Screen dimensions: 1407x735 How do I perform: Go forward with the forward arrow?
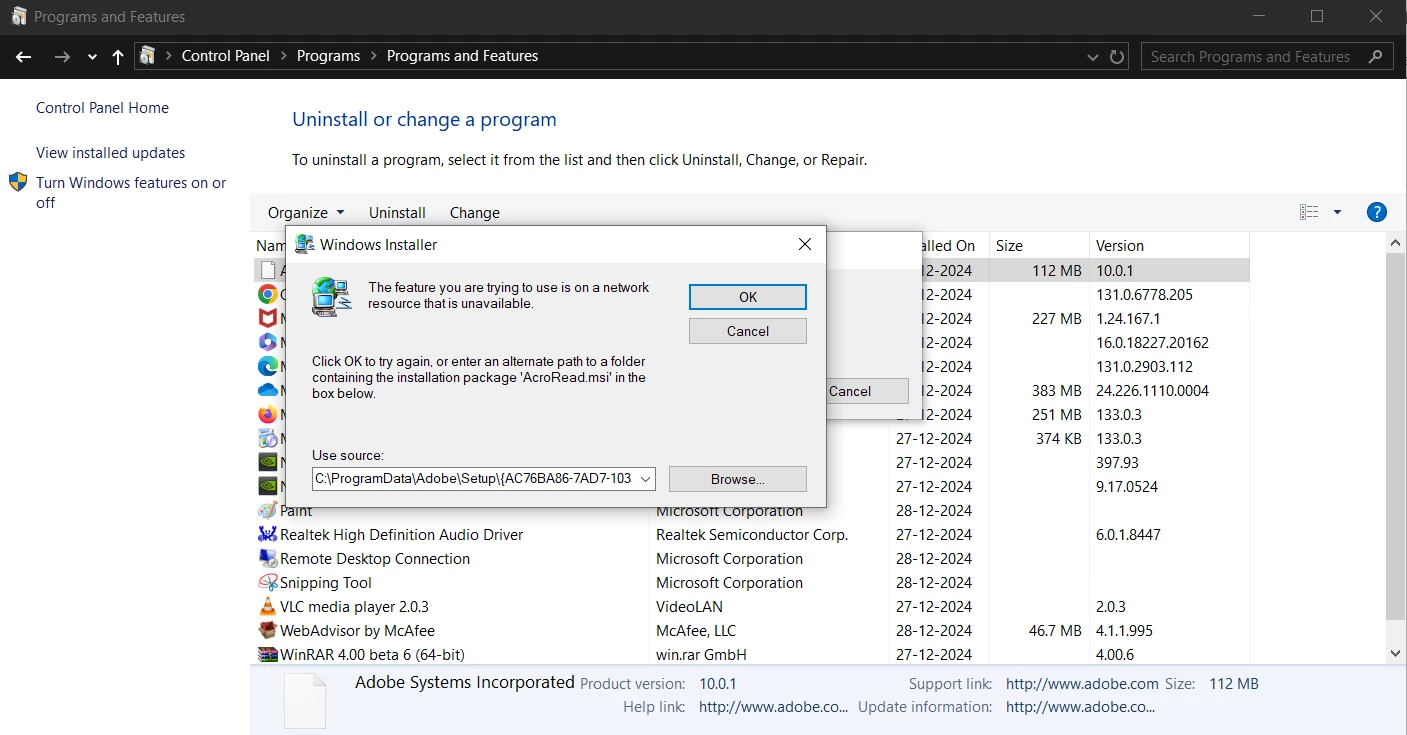pyautogui.click(x=62, y=57)
